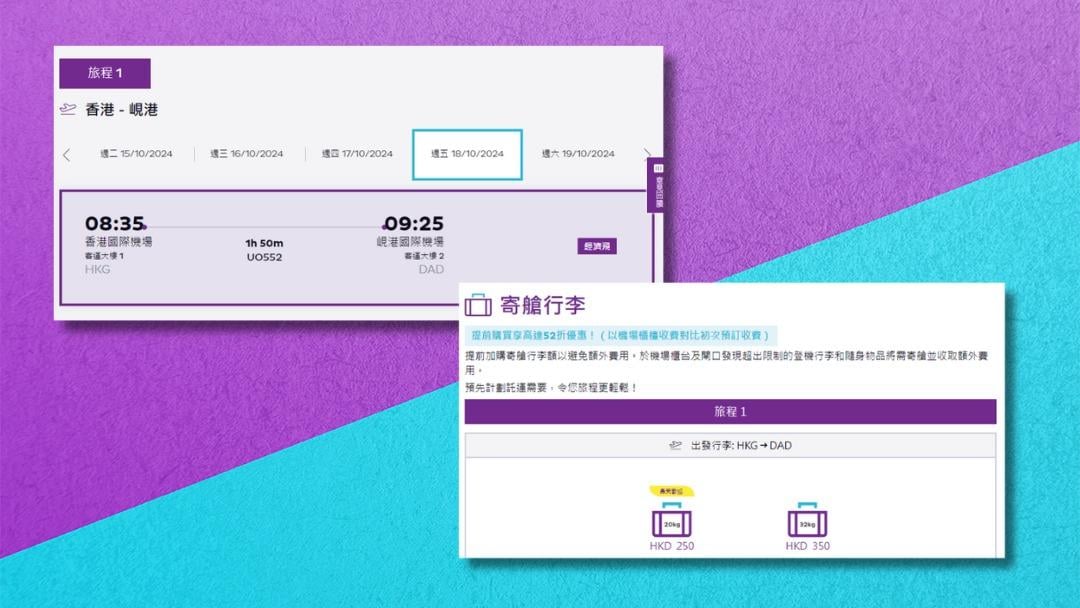
Task: Click the plane icon beside 香港 - 峴港
Action: click(x=68, y=109)
